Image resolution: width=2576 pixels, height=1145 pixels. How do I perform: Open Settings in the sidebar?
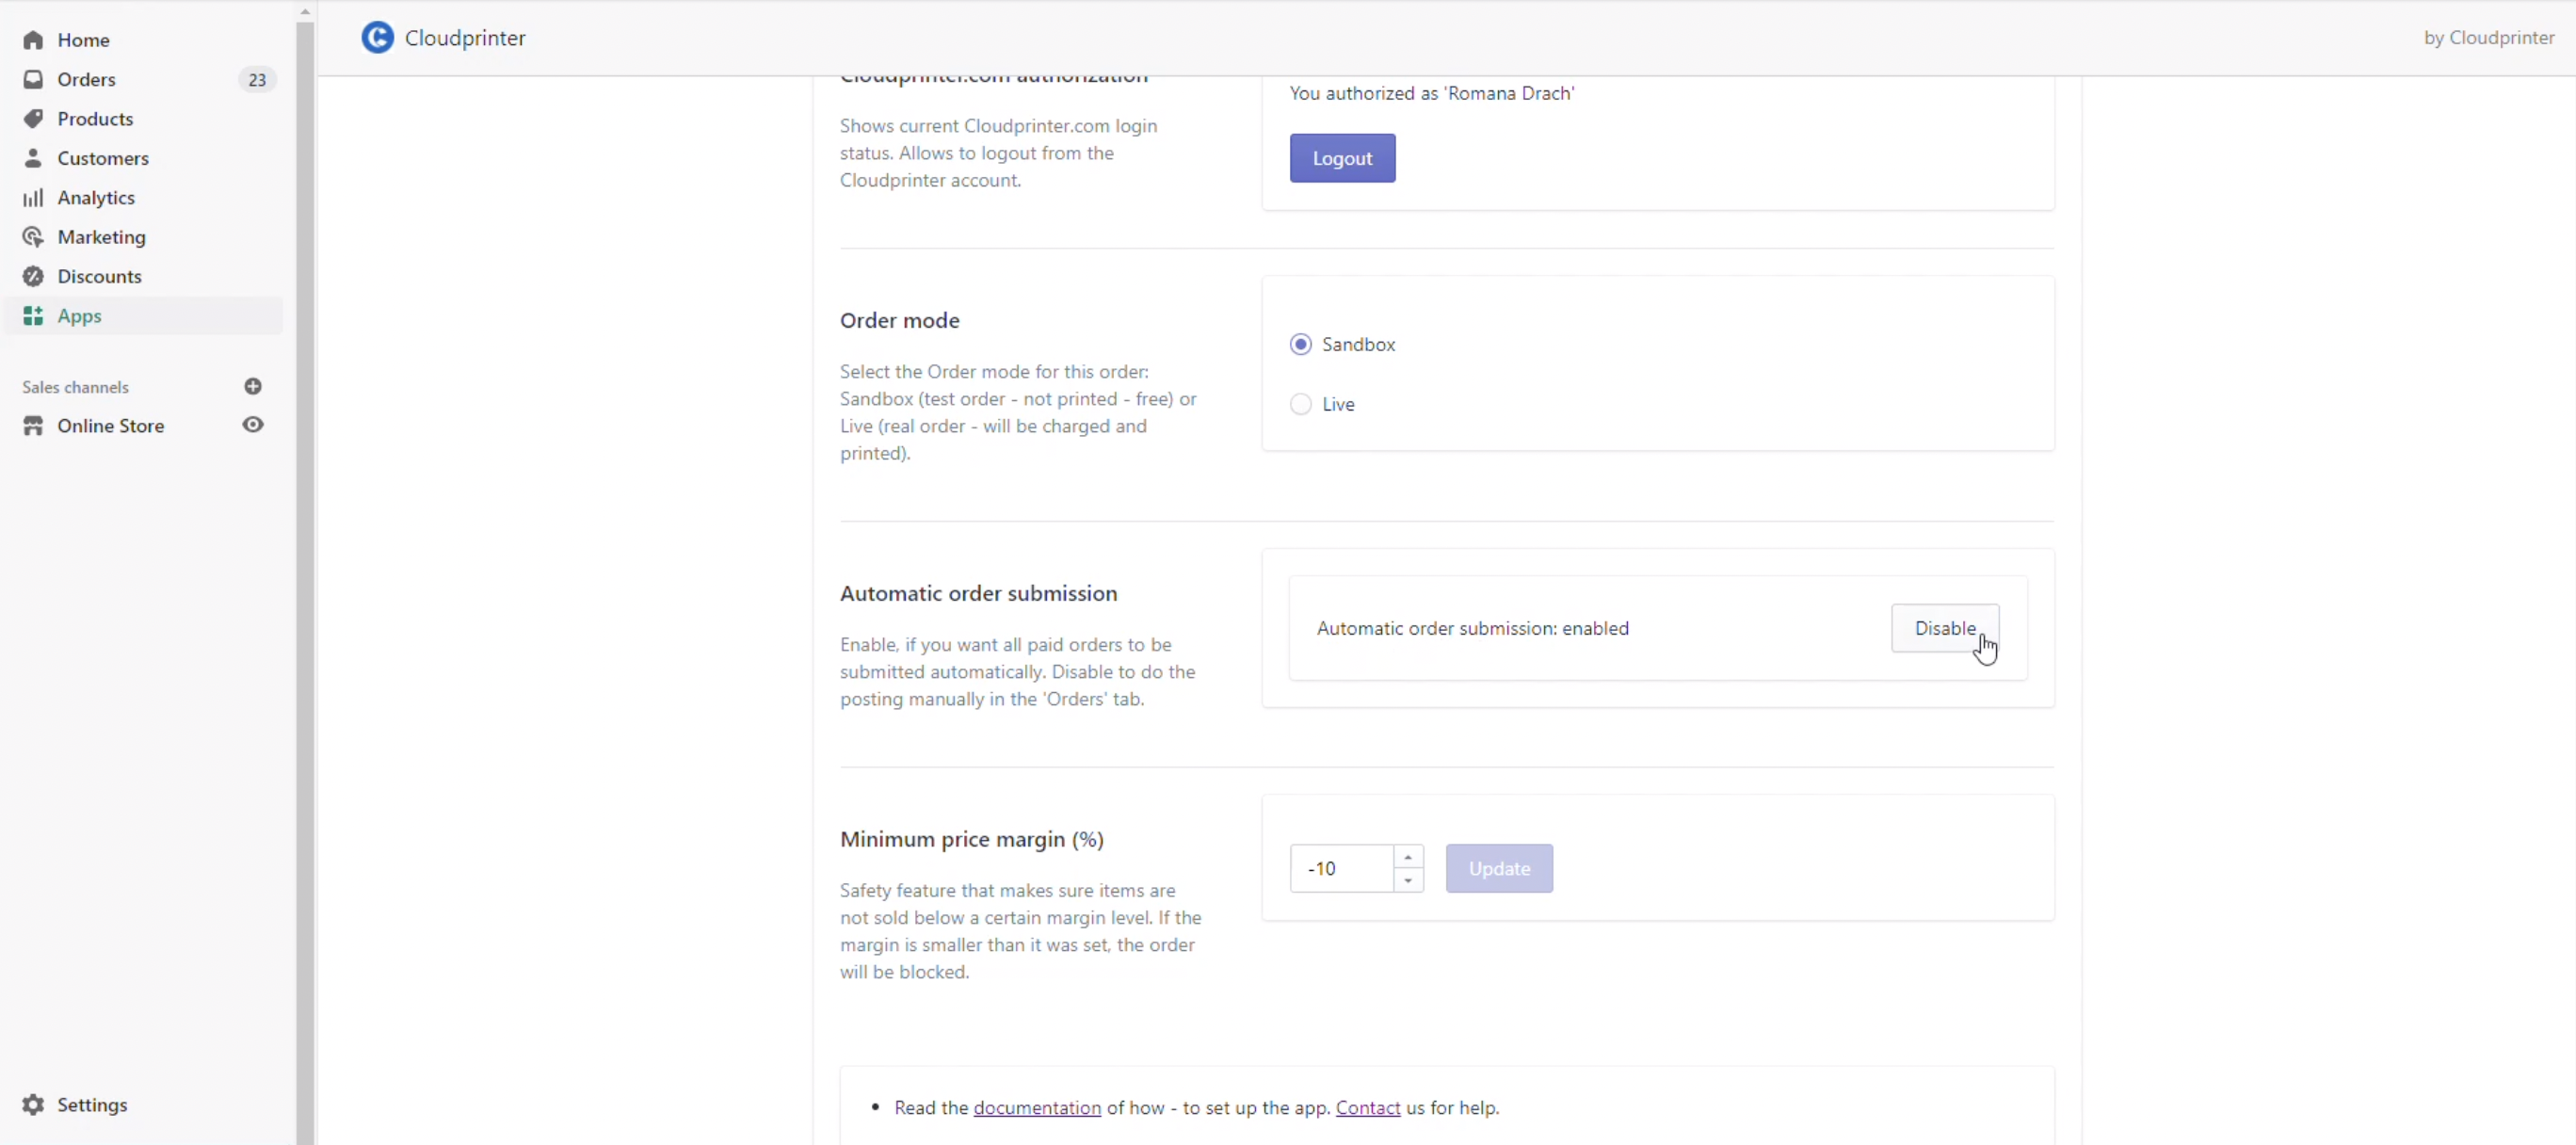click(x=92, y=1104)
